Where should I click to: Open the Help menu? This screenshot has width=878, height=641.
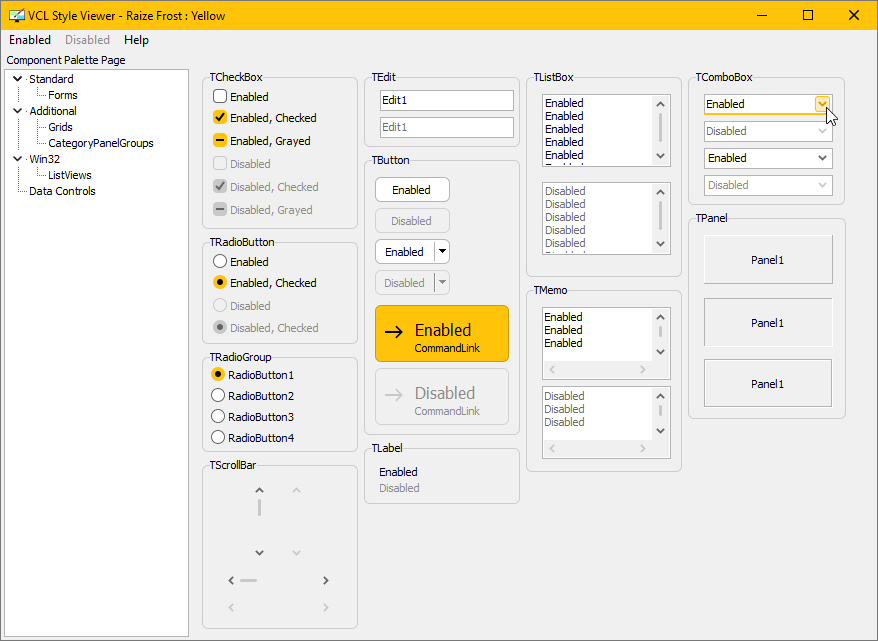(136, 40)
